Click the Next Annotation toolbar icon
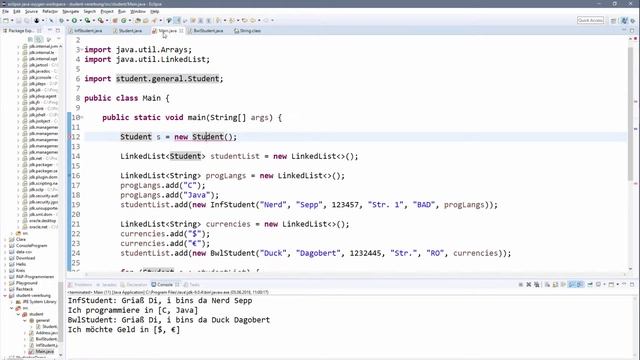 tap(218, 20)
